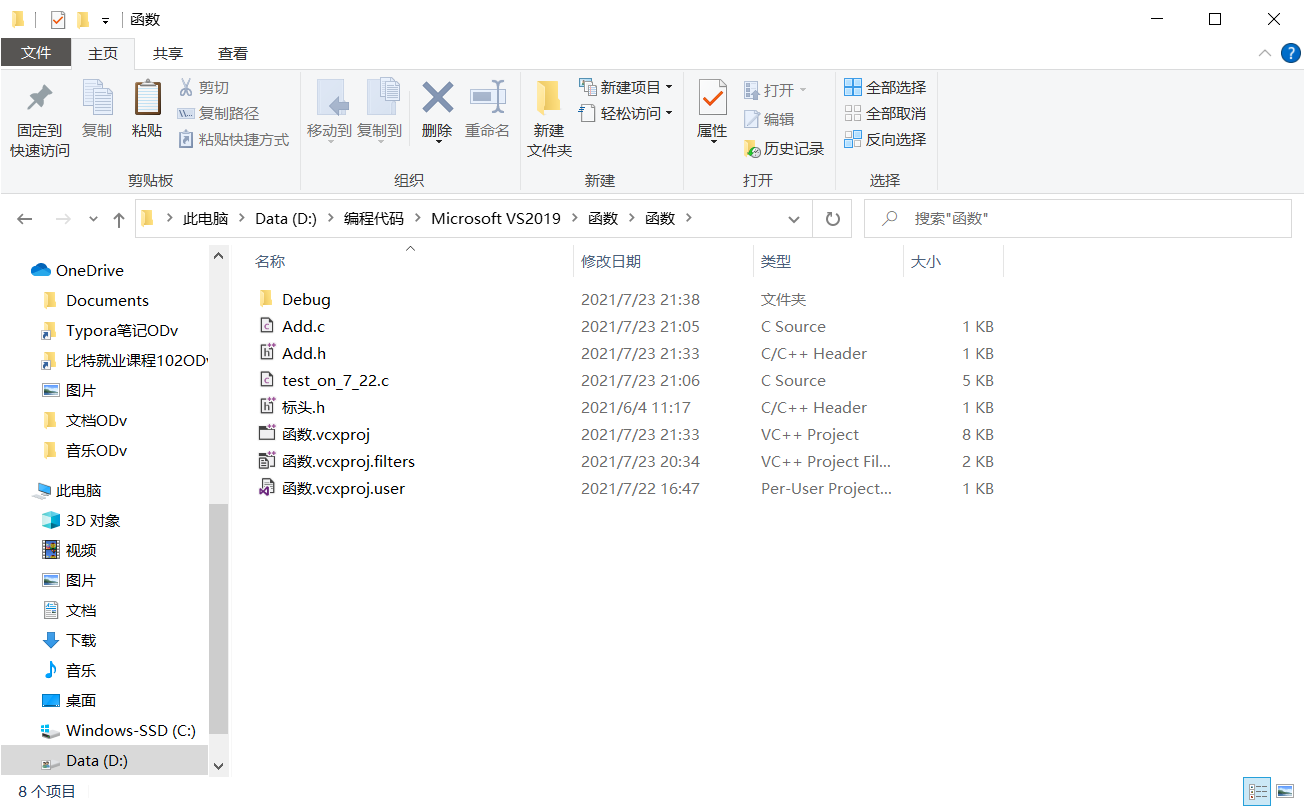Click the navigation pane scrollbar down arrow
Viewport: 1305px width, 807px height.
click(219, 766)
